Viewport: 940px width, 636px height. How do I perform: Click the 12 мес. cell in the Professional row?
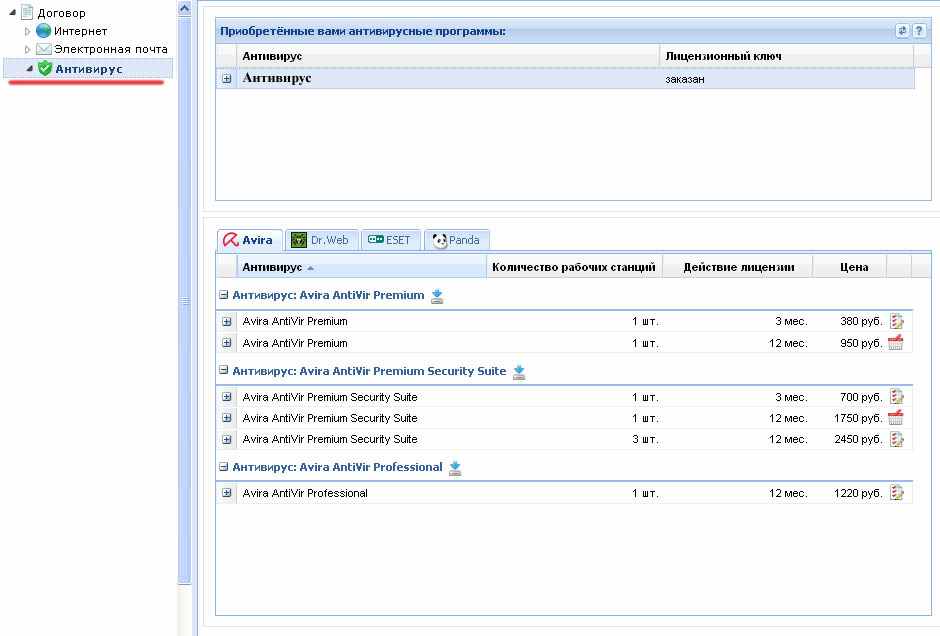point(788,493)
